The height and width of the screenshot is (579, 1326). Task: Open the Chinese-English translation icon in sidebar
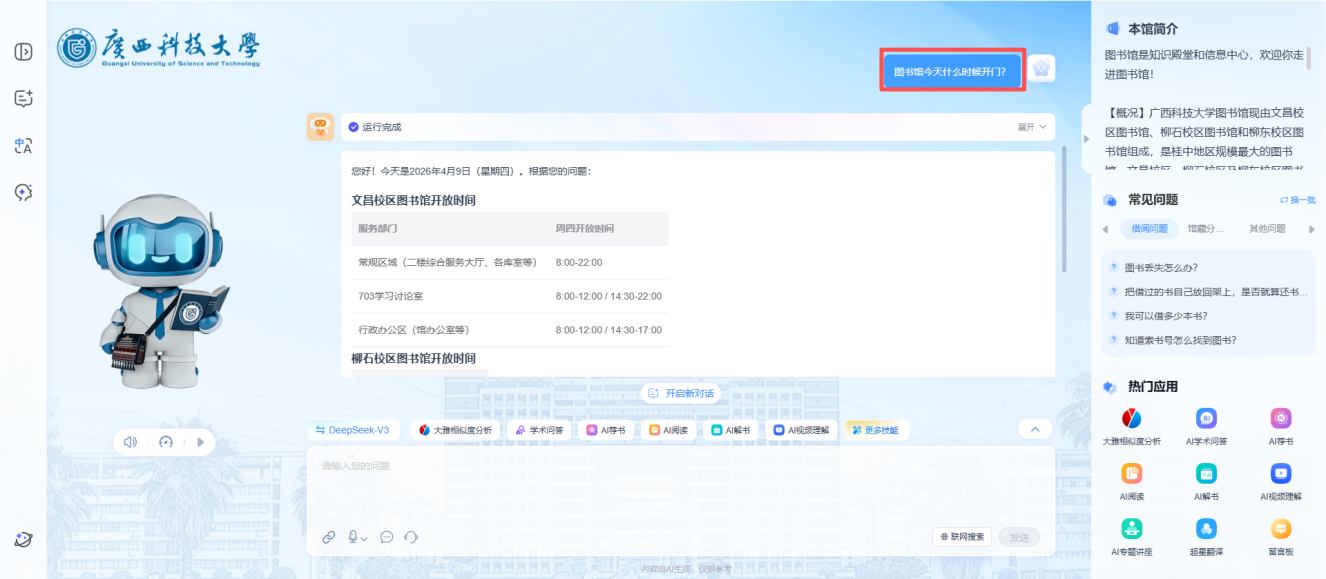(x=23, y=146)
